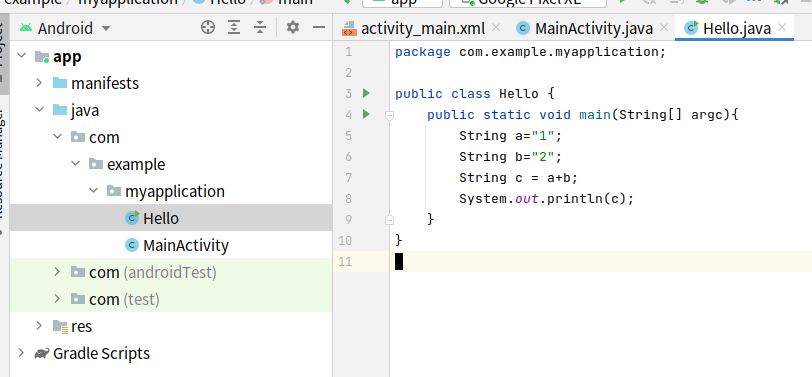Close the Hello.java tab
Screen dimensions: 812x377
782,27
